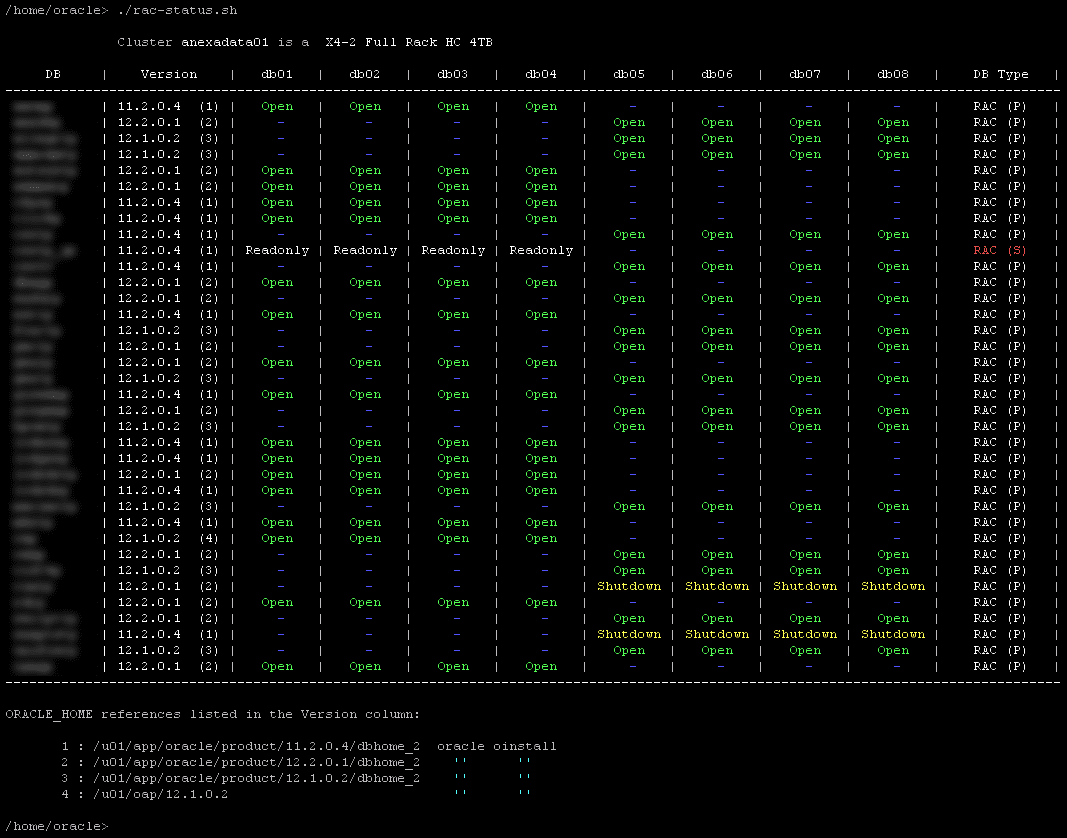Click the cluster name anexadata01
Viewport: 1067px width, 838px height.
(225, 42)
